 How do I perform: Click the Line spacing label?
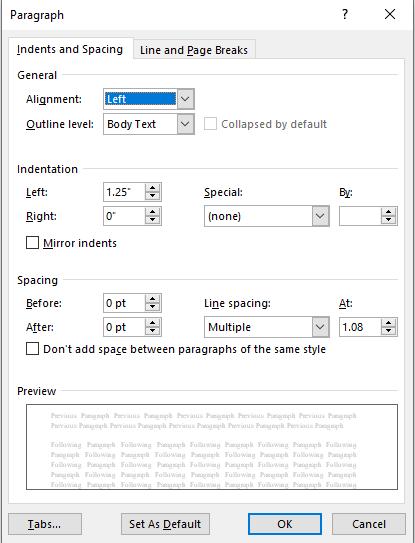(237, 303)
